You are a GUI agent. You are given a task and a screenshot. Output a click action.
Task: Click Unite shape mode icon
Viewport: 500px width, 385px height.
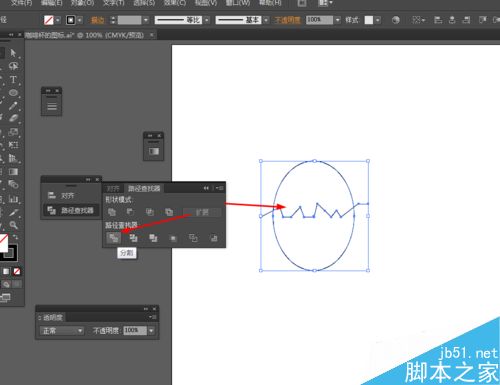coord(112,212)
